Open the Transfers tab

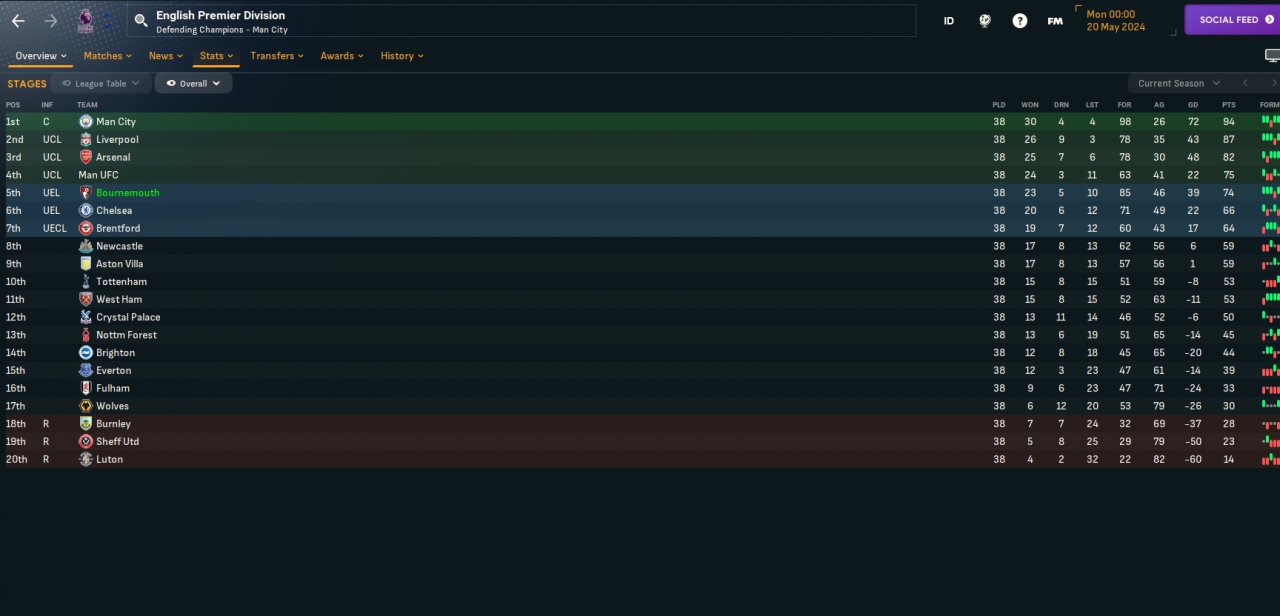coord(278,56)
